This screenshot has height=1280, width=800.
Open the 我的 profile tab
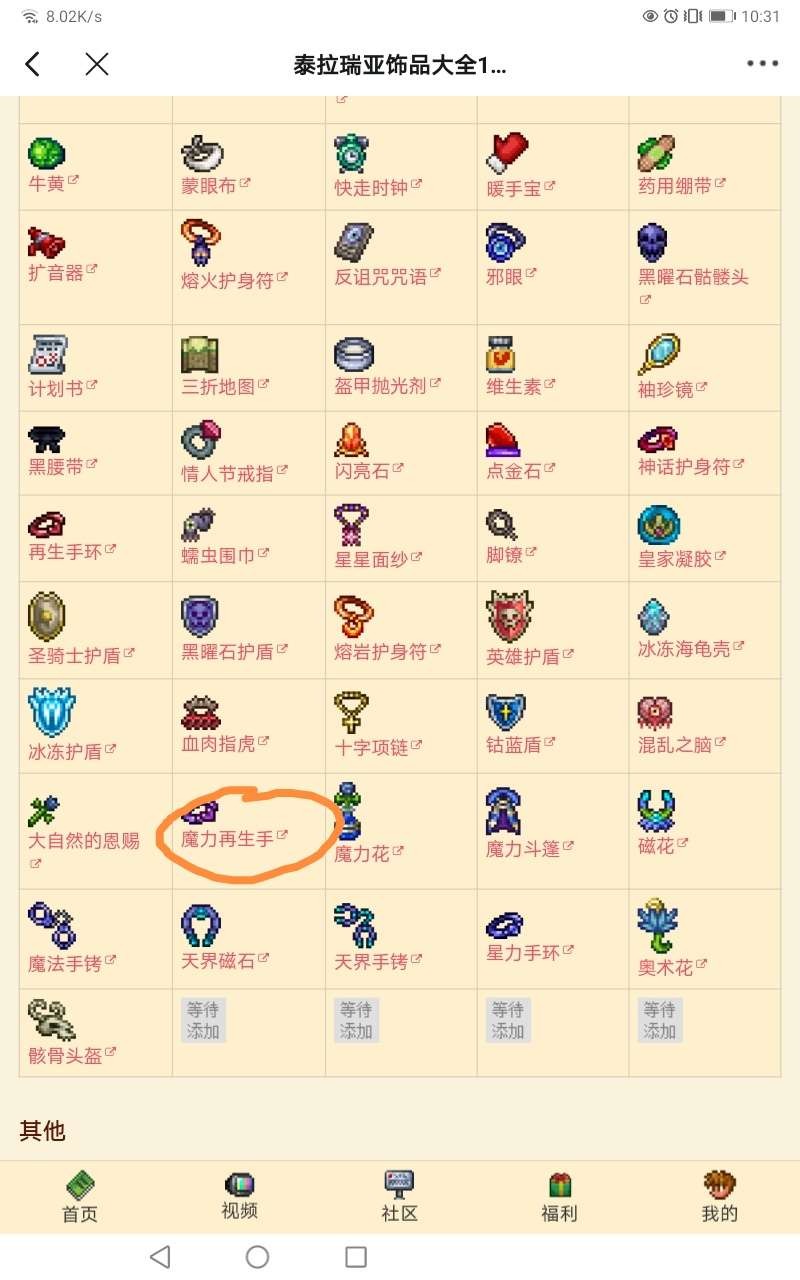(x=719, y=1197)
